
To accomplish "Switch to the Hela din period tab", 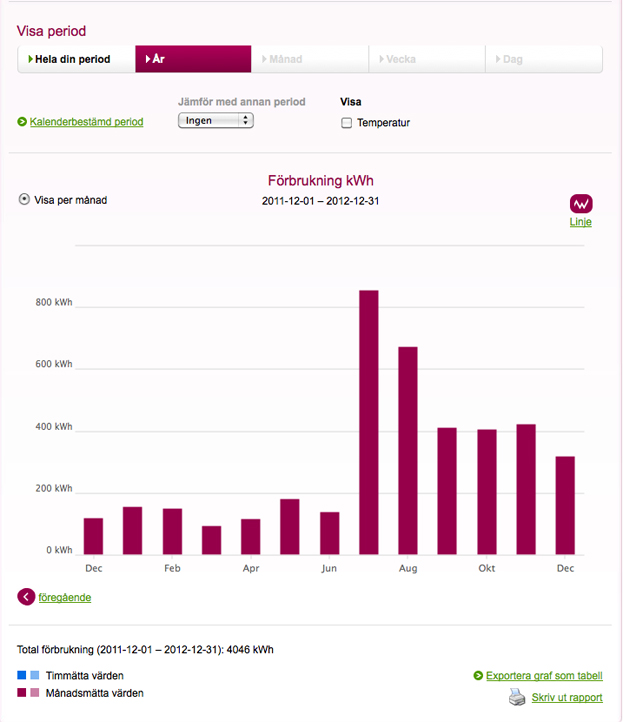I will [75, 59].
